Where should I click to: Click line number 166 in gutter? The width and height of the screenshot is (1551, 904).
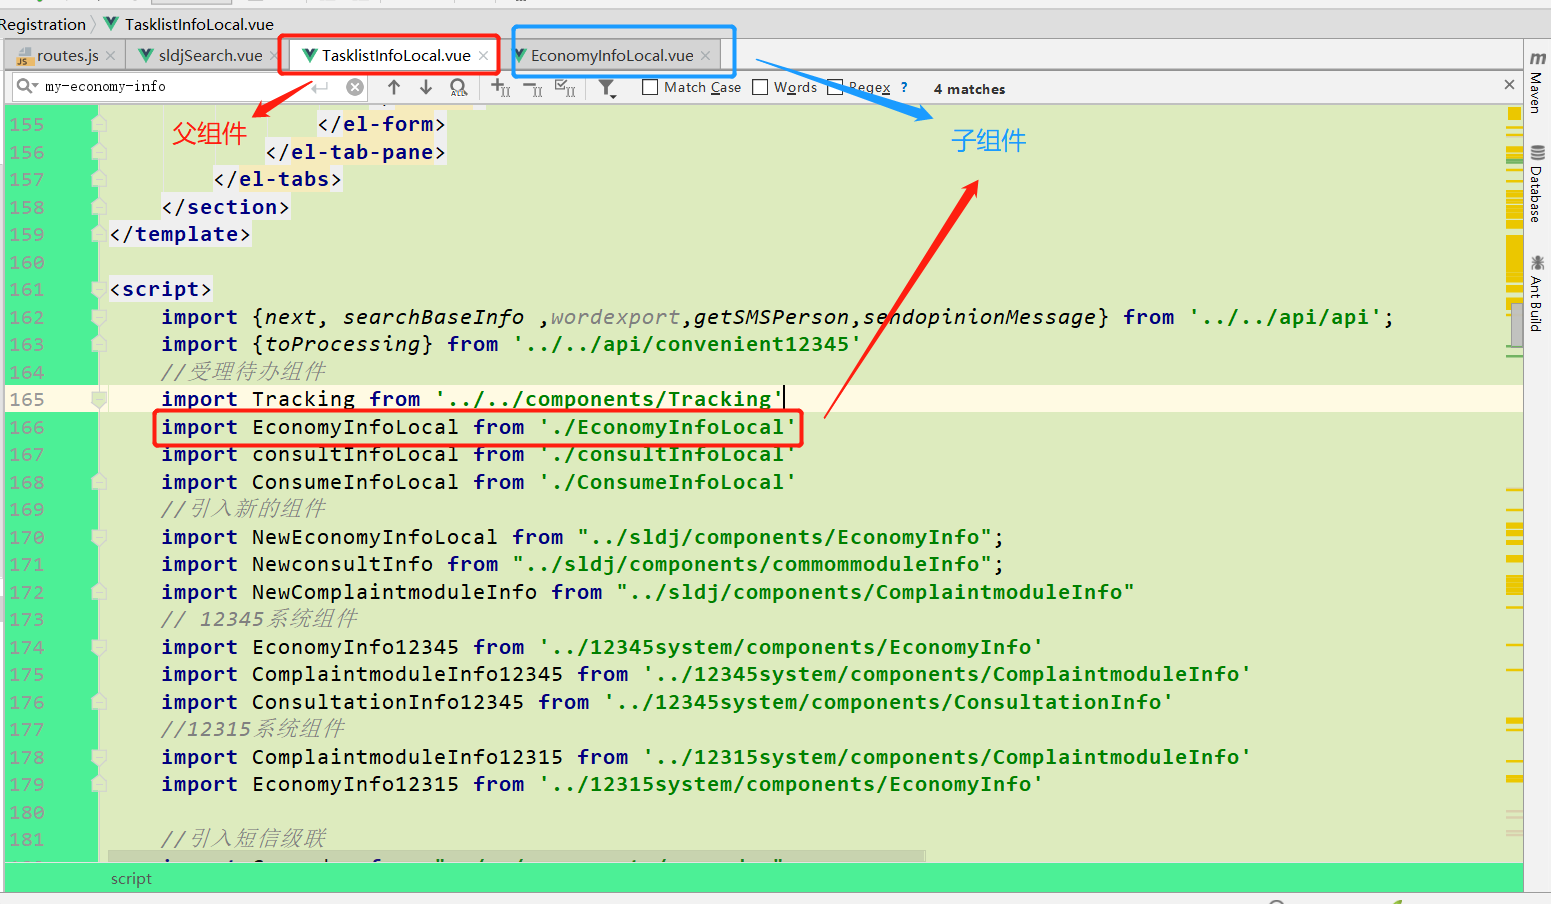coord(27,427)
